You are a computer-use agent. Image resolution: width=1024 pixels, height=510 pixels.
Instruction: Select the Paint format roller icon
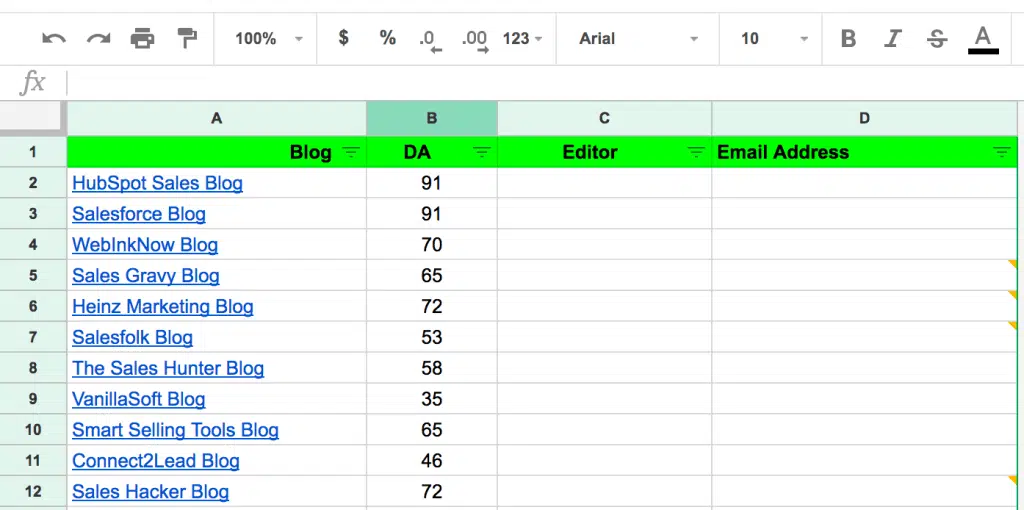click(187, 39)
